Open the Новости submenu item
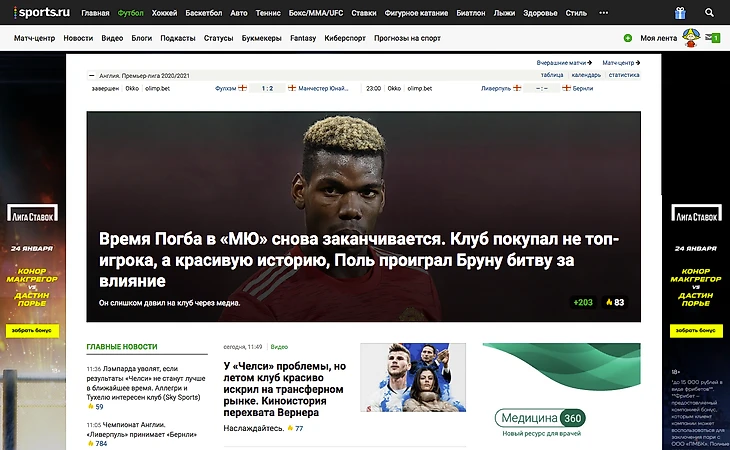This screenshot has width=730, height=450. [x=78, y=38]
